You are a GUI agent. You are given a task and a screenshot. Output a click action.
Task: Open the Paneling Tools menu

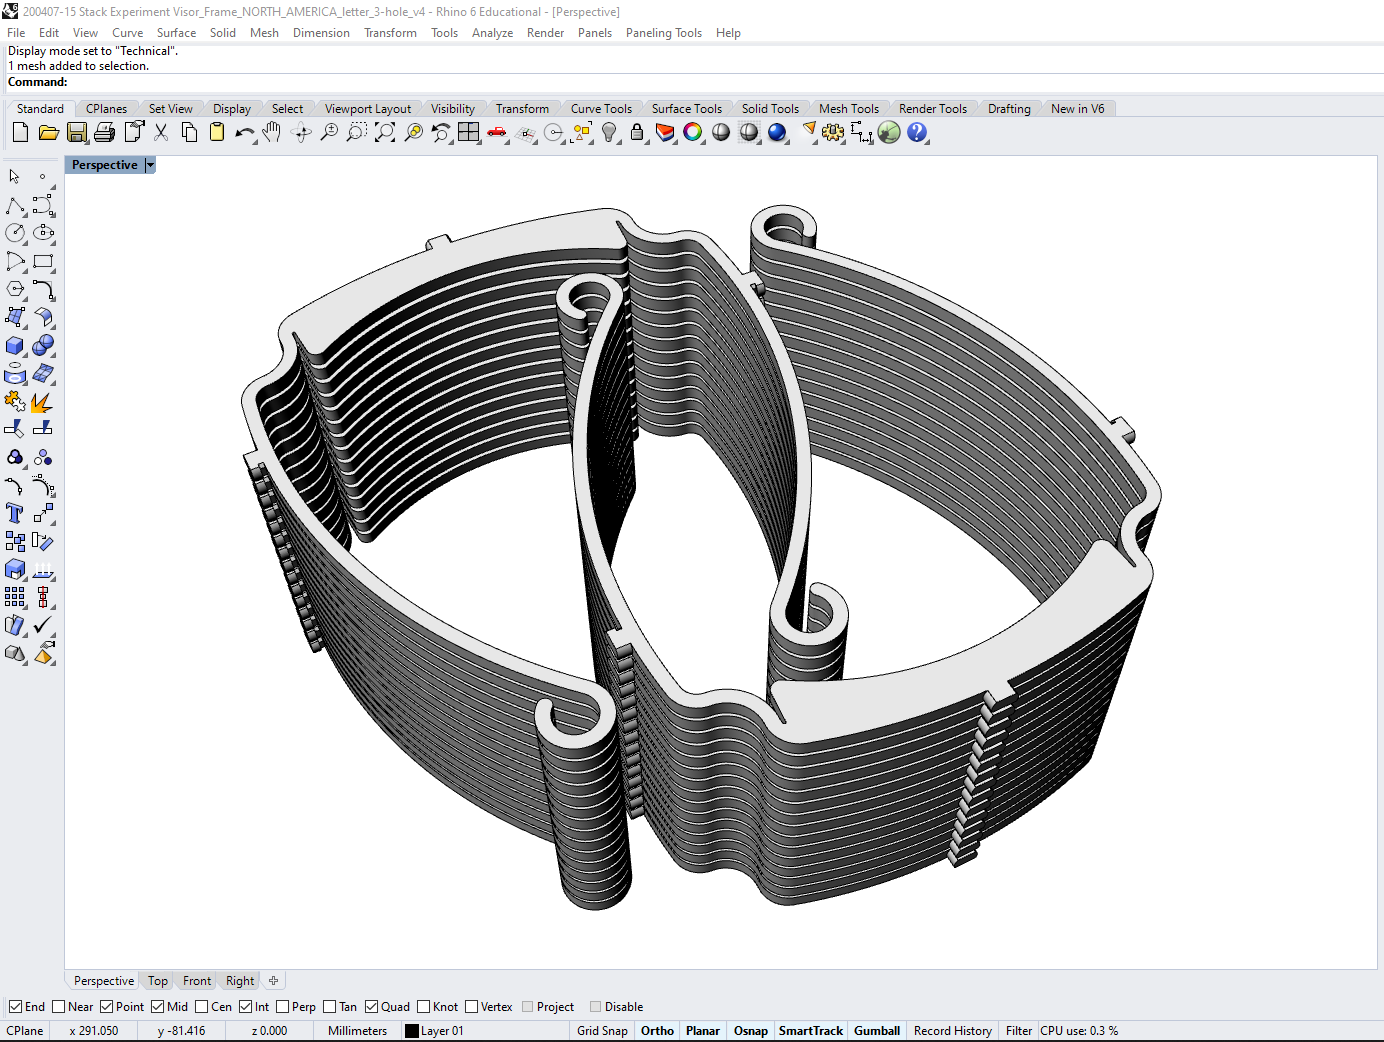664,33
